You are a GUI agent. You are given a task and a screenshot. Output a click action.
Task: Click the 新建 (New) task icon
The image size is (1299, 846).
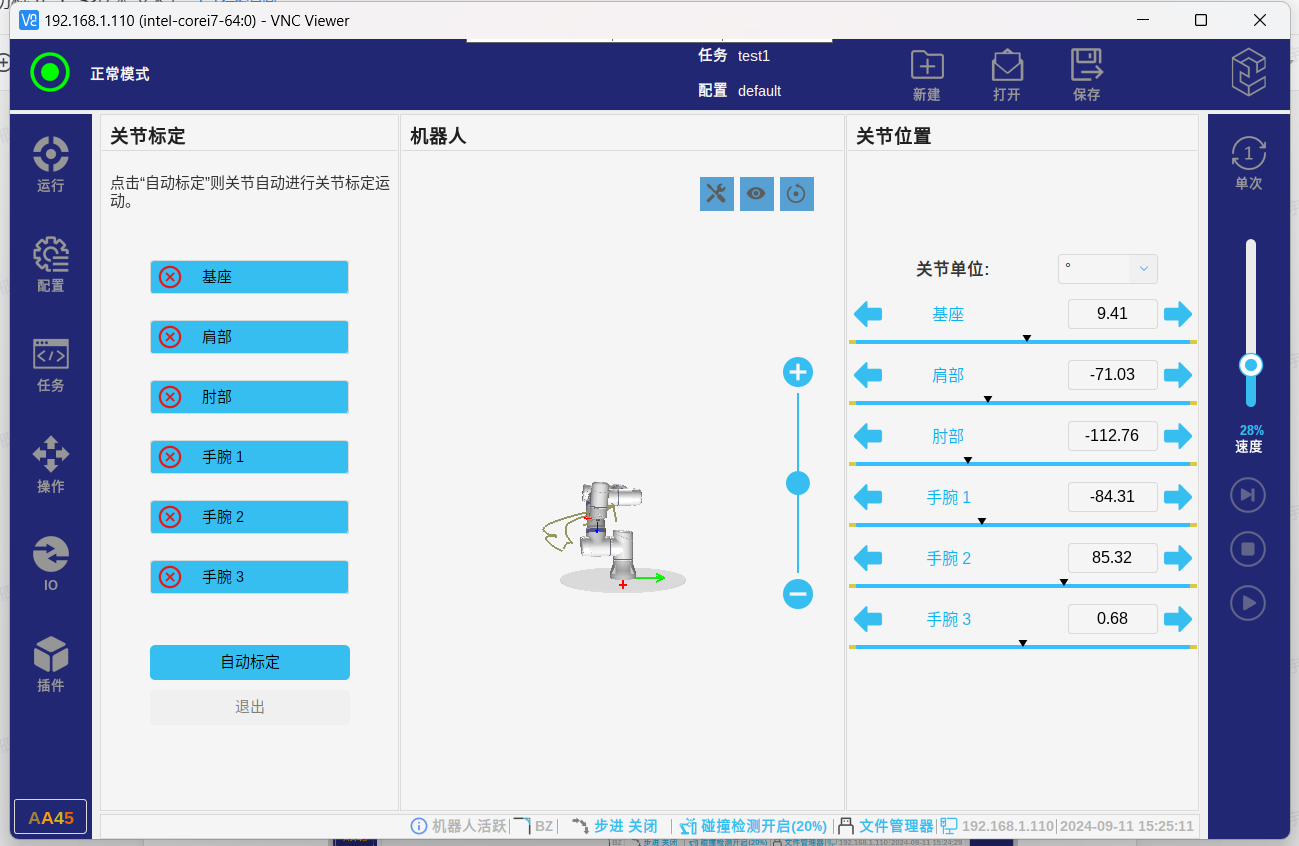click(x=927, y=66)
